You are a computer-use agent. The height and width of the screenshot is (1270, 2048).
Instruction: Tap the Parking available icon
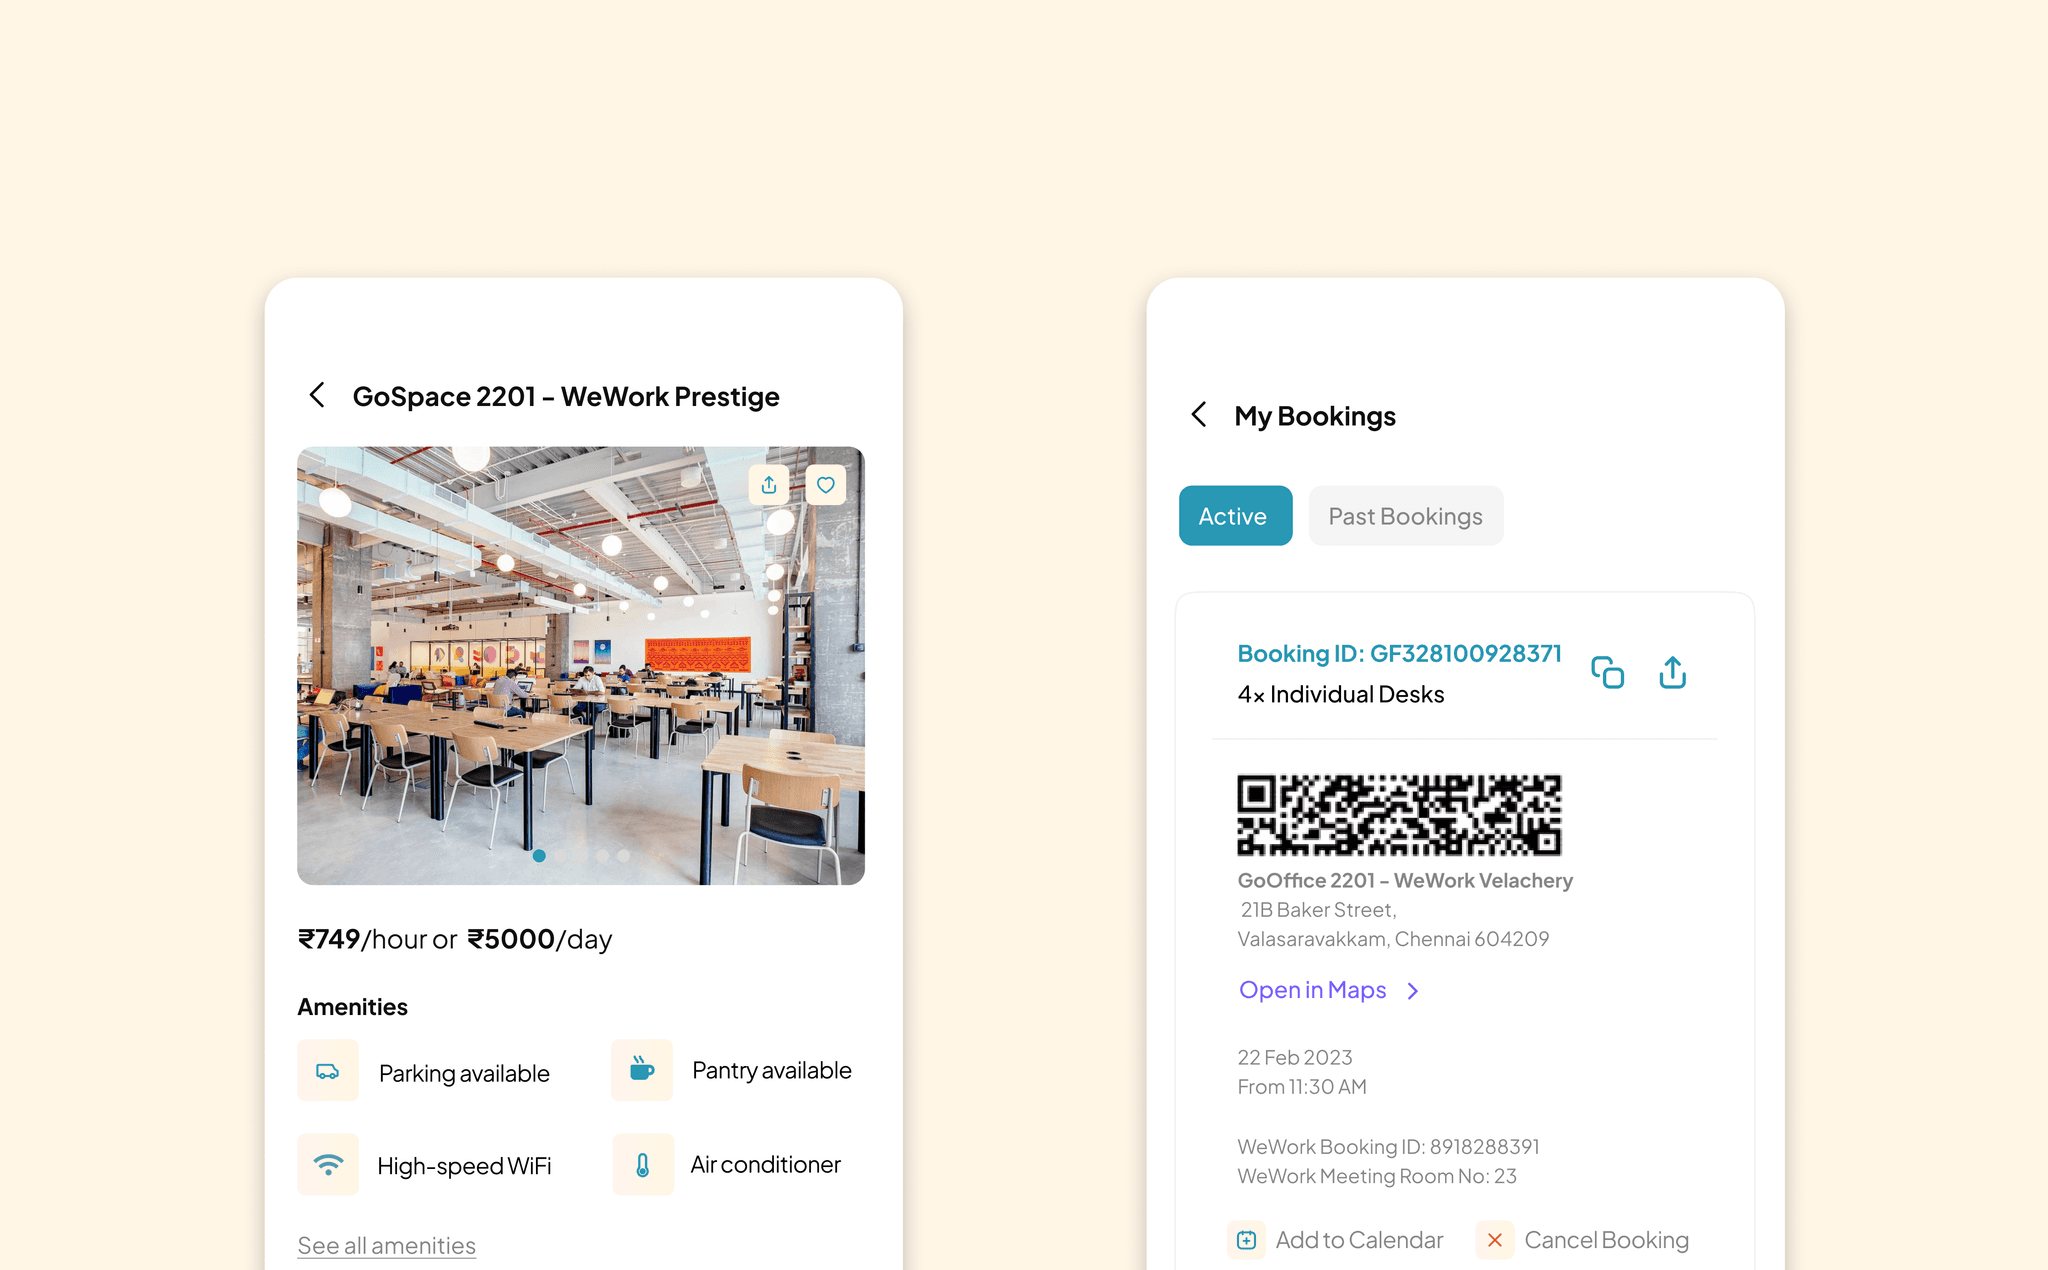pyautogui.click(x=328, y=1071)
